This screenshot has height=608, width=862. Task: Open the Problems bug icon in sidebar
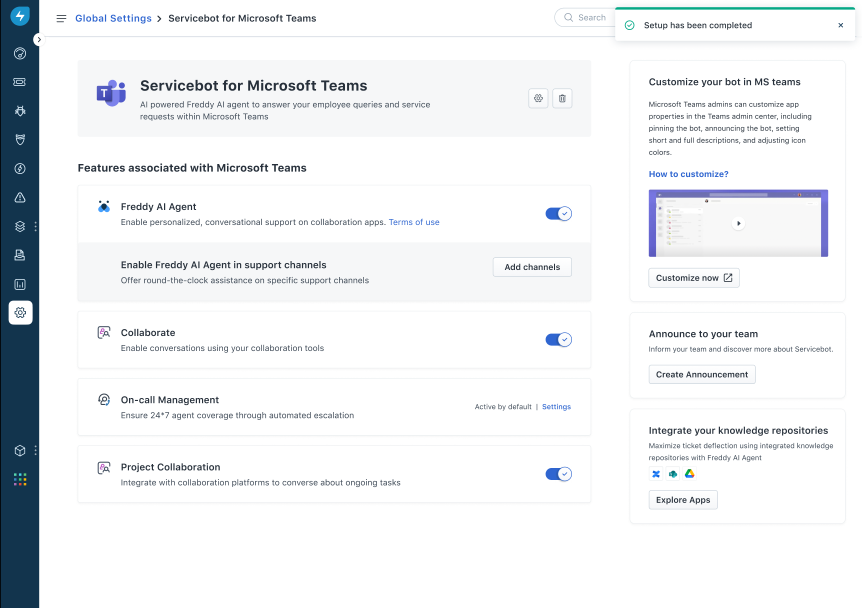[20, 111]
